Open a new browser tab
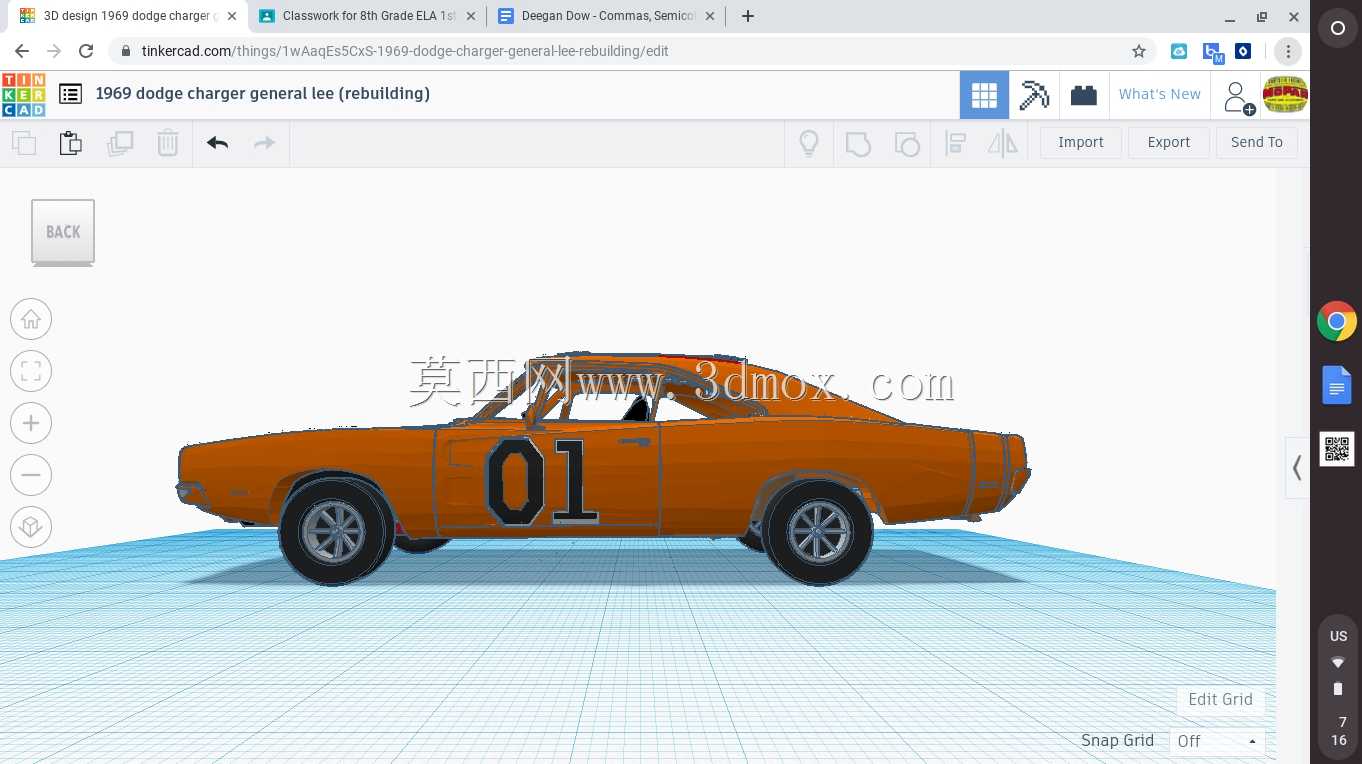This screenshot has width=1362, height=764. 747,16
